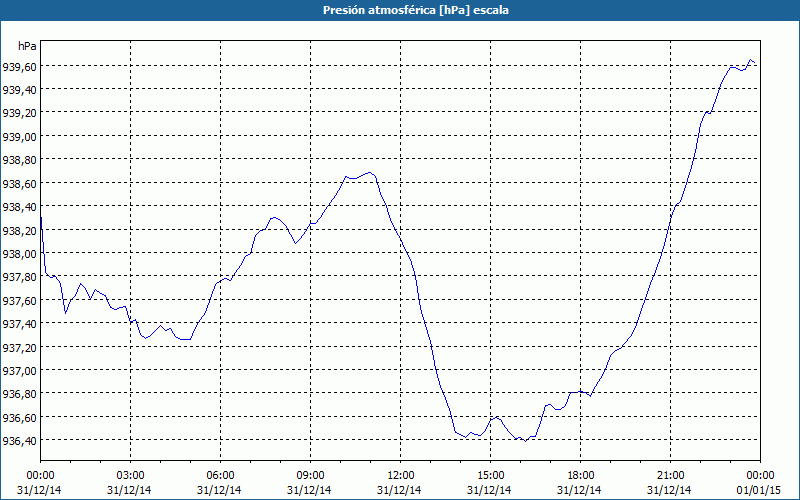Screen dimensions: 800x500
Task: Click the 03:00 time axis label
Action: pyautogui.click(x=131, y=476)
